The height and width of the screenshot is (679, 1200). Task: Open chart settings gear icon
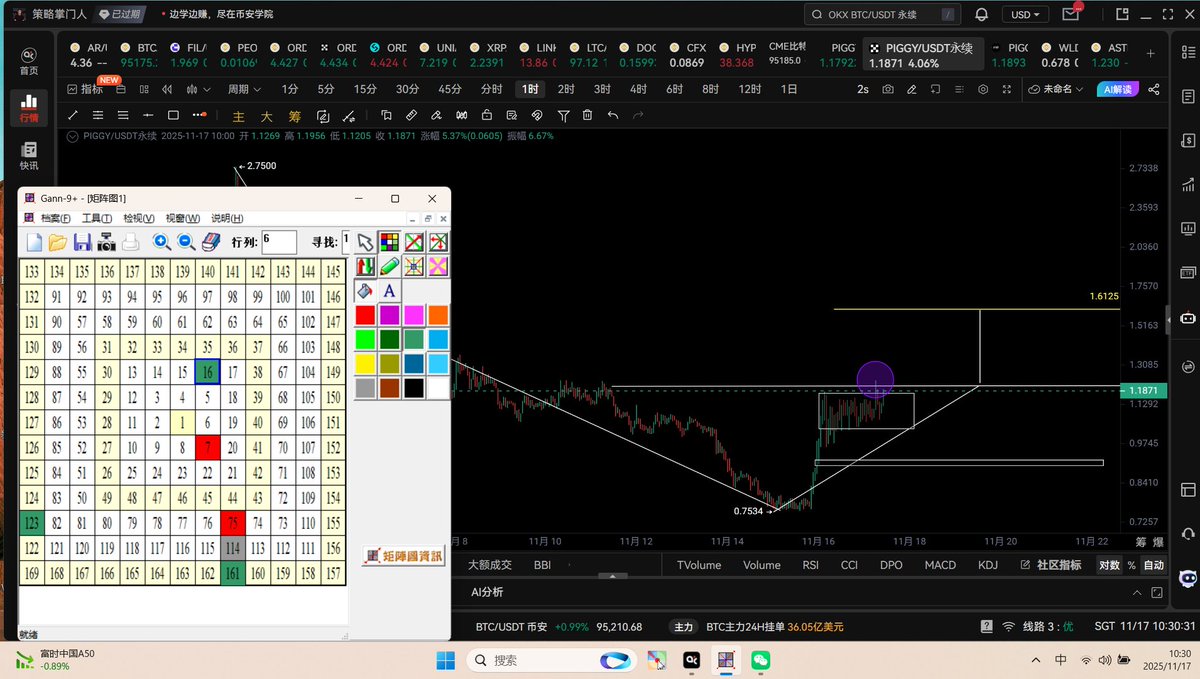click(x=982, y=89)
